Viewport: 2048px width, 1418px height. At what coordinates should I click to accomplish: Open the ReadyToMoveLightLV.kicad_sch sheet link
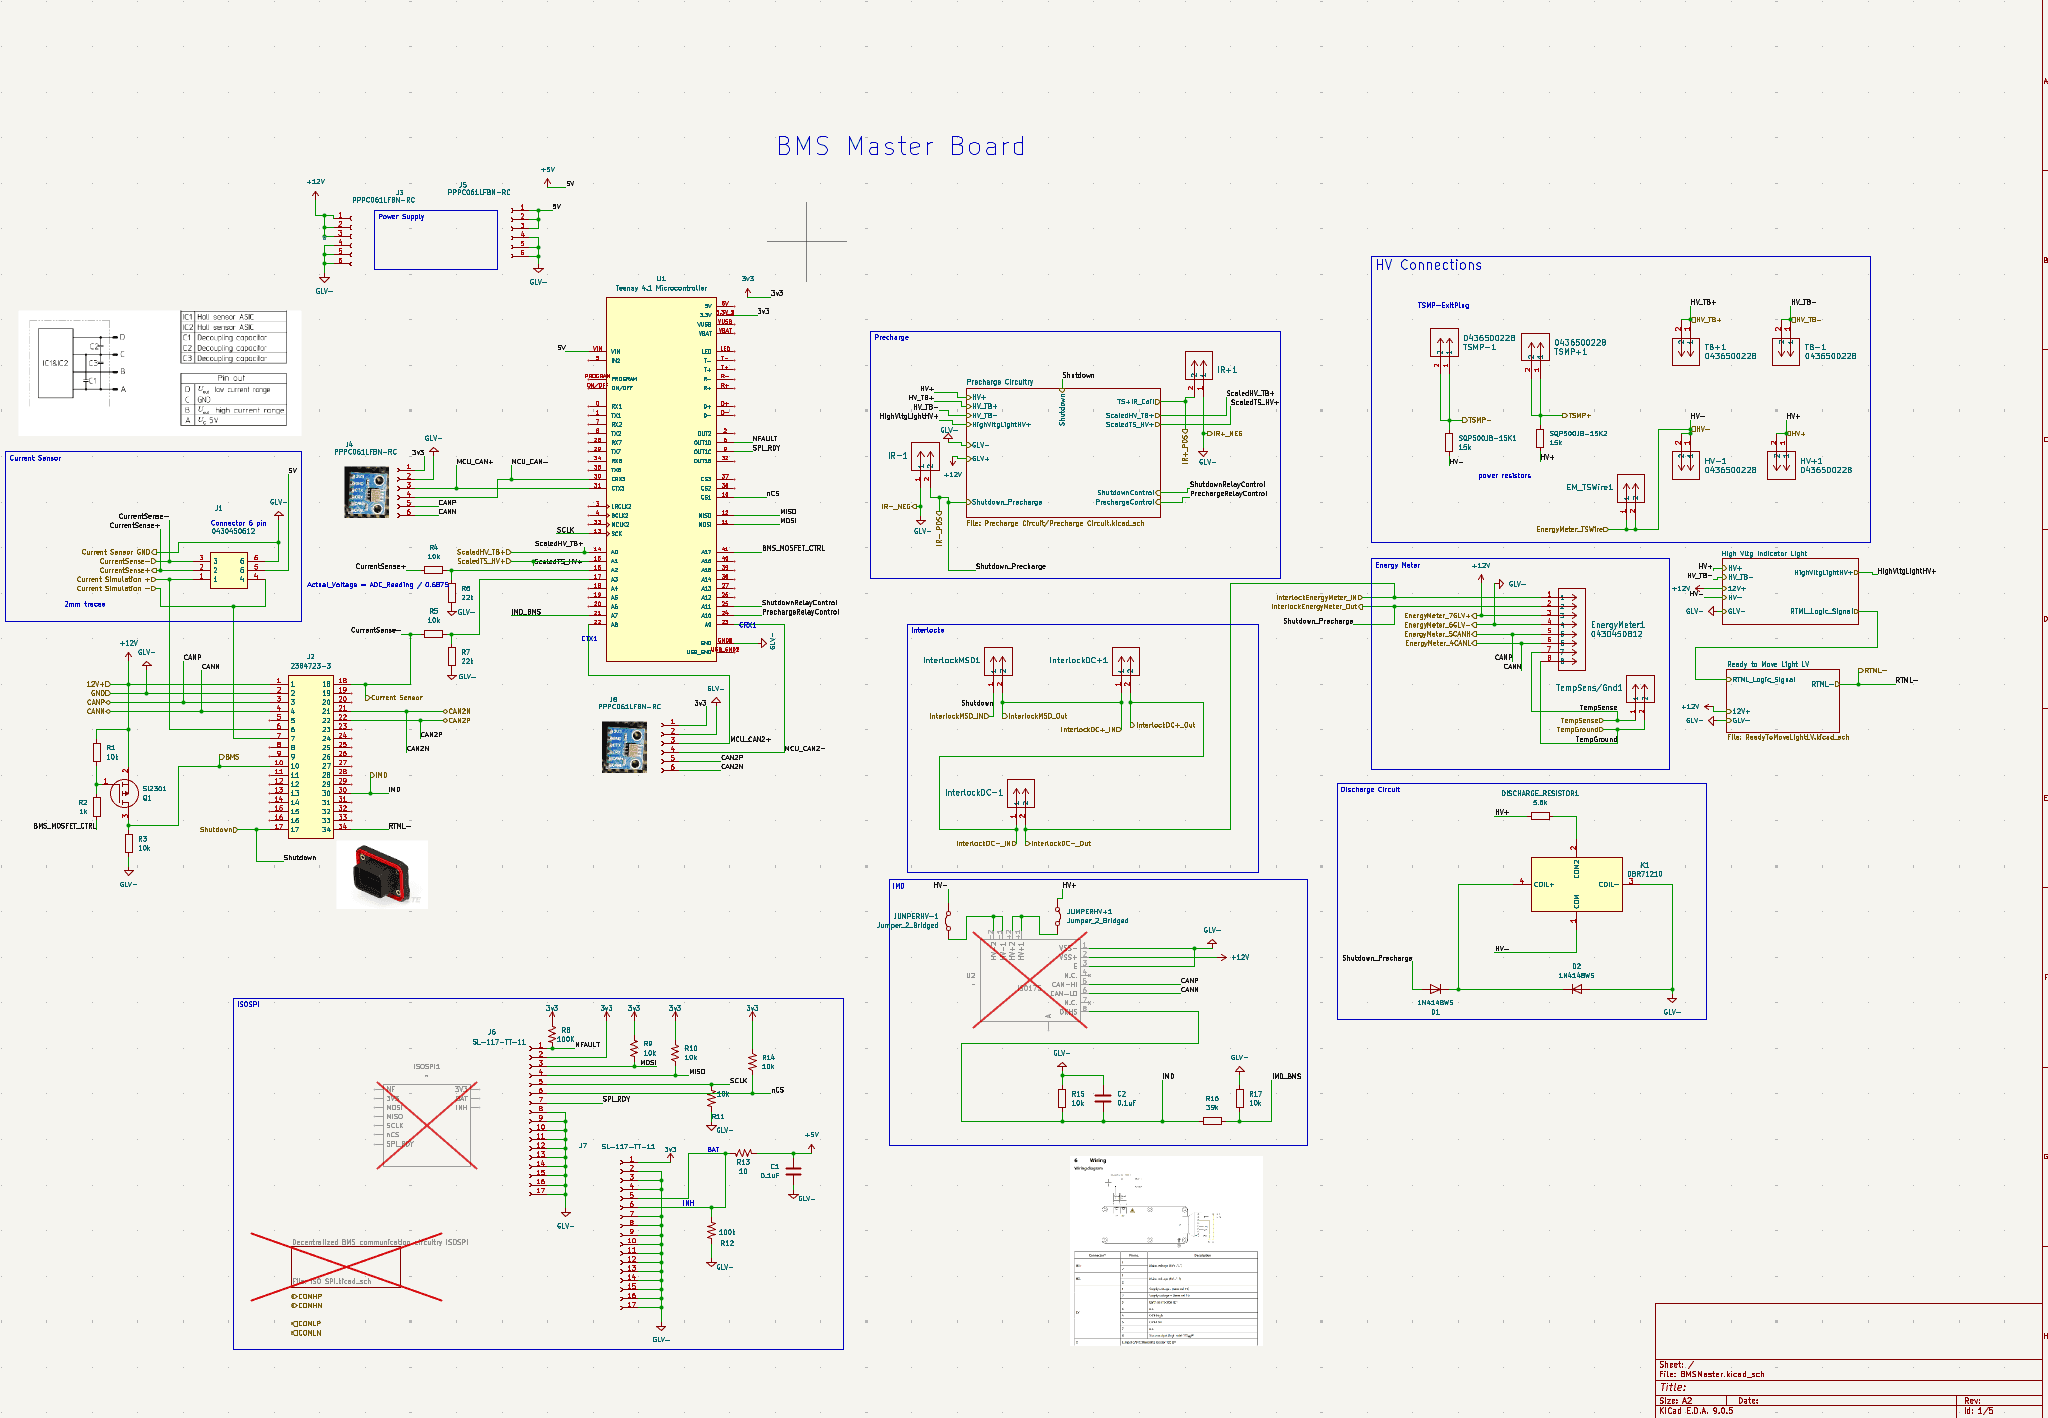[x=1790, y=737]
